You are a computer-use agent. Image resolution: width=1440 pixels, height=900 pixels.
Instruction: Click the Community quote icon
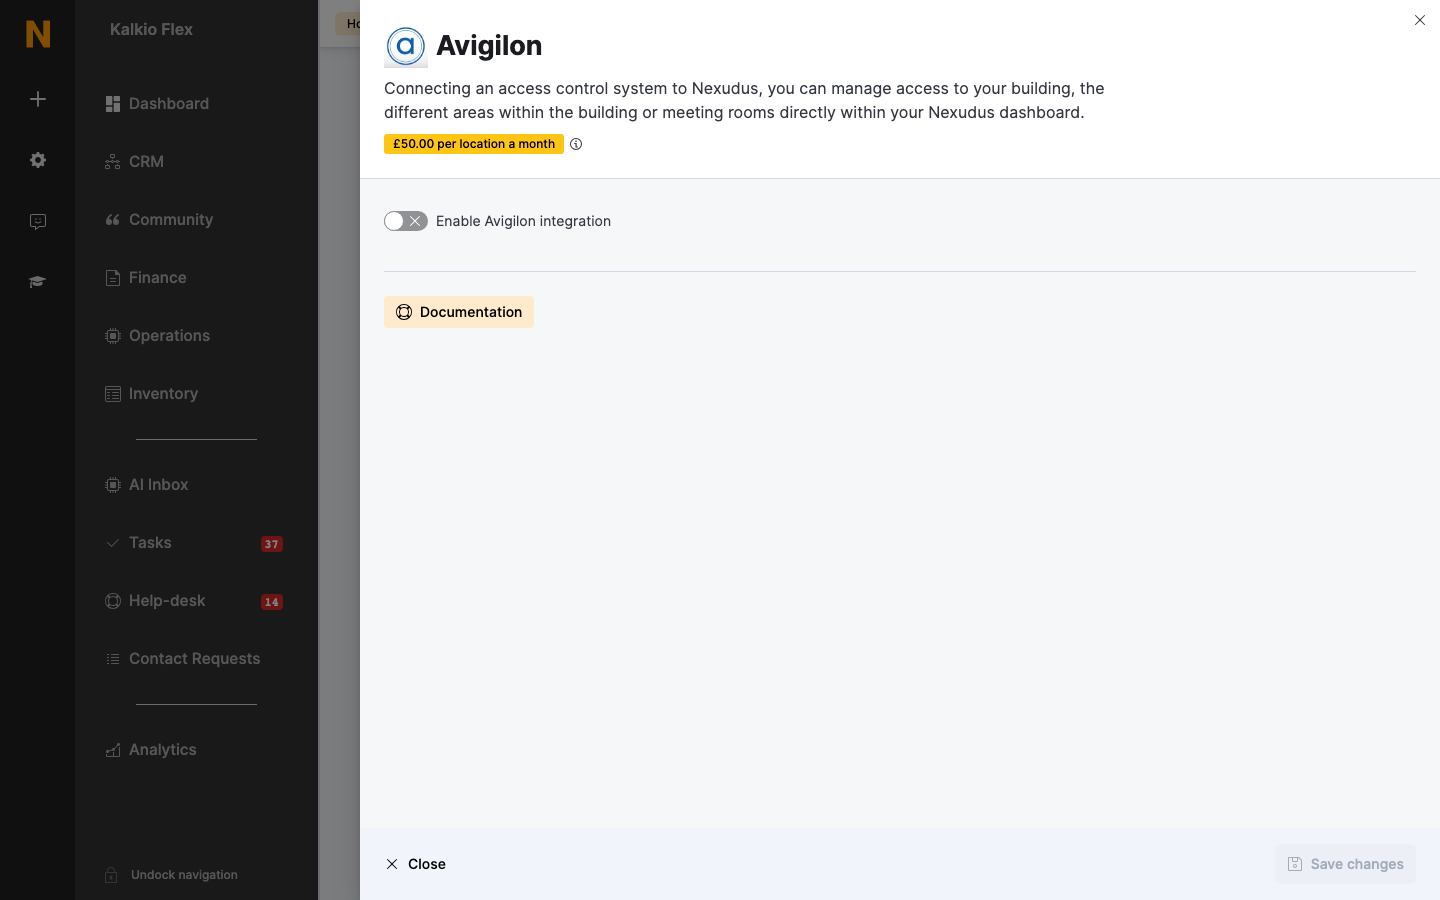tap(113, 220)
